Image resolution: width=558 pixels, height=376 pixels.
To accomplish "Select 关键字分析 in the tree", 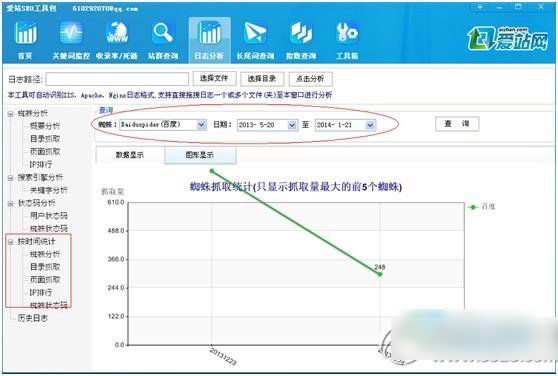I will tap(49, 190).
